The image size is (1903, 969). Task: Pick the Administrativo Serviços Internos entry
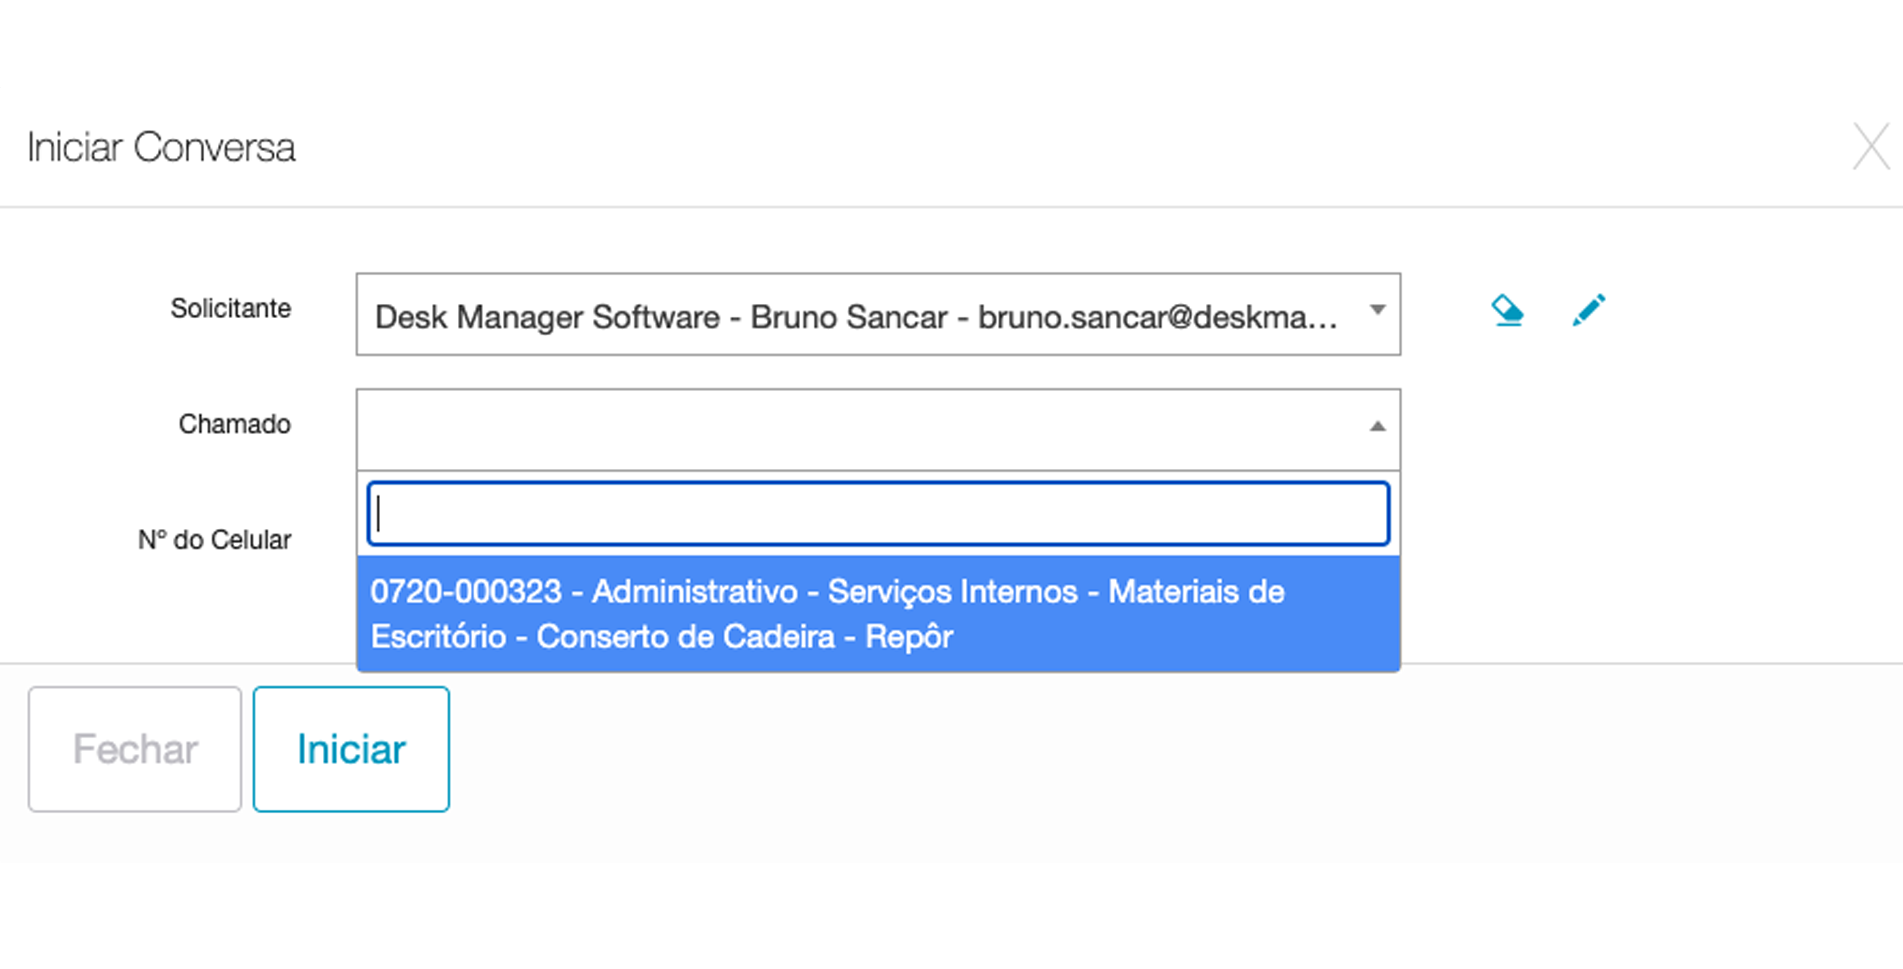coord(834,592)
